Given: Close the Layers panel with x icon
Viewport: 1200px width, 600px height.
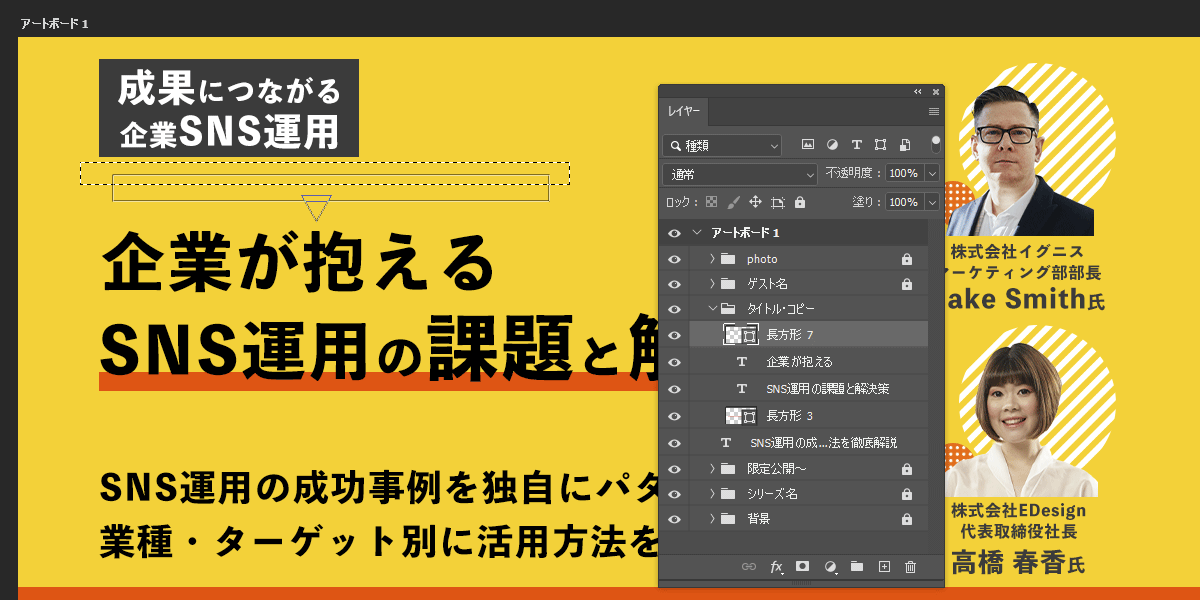Looking at the screenshot, I should click(936, 92).
